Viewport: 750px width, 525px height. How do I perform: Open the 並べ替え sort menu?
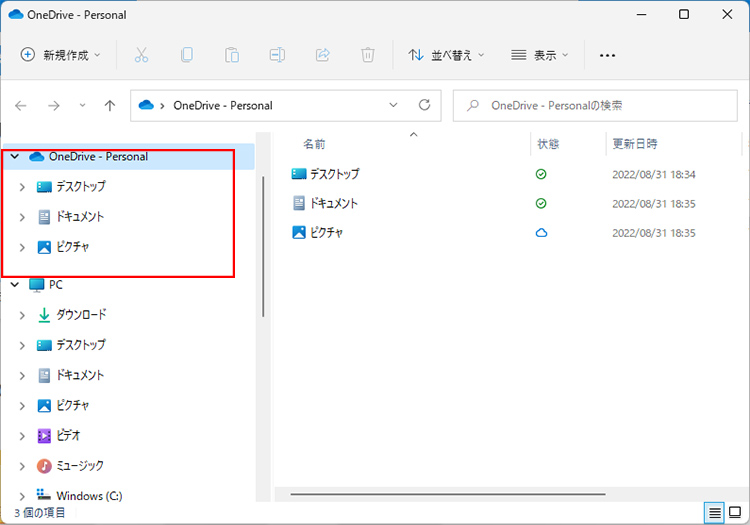click(446, 55)
